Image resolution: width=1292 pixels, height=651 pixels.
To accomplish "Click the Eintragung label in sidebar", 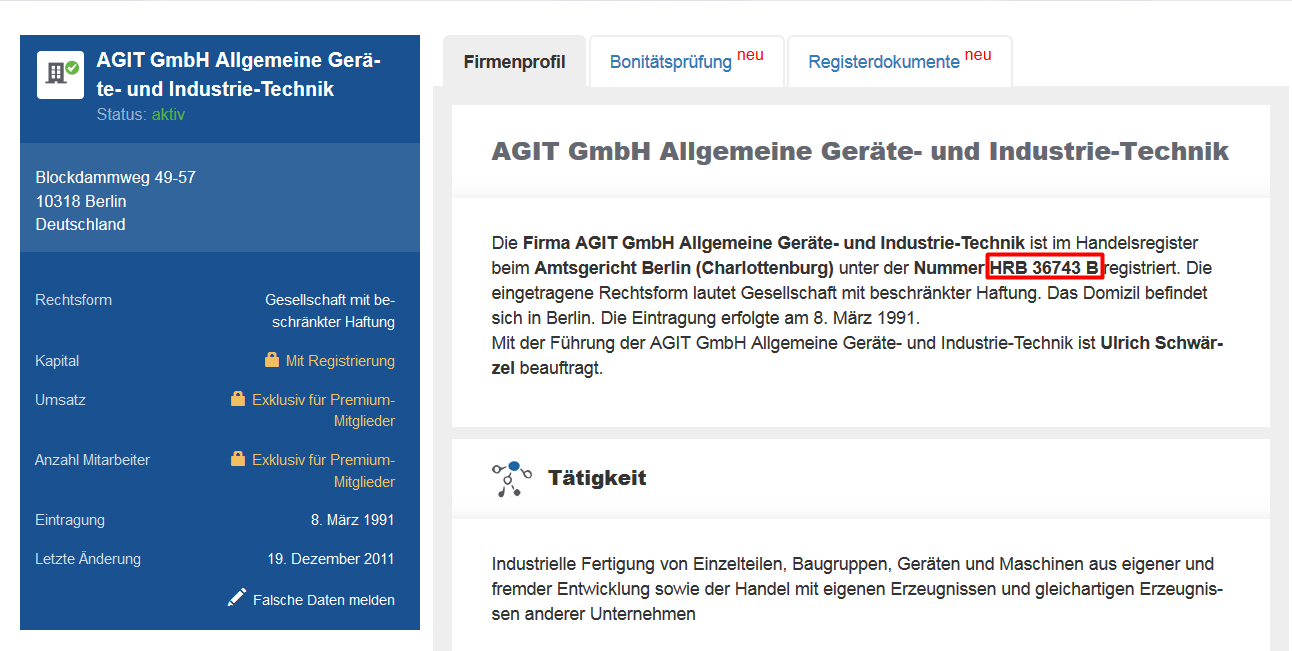I will [70, 520].
